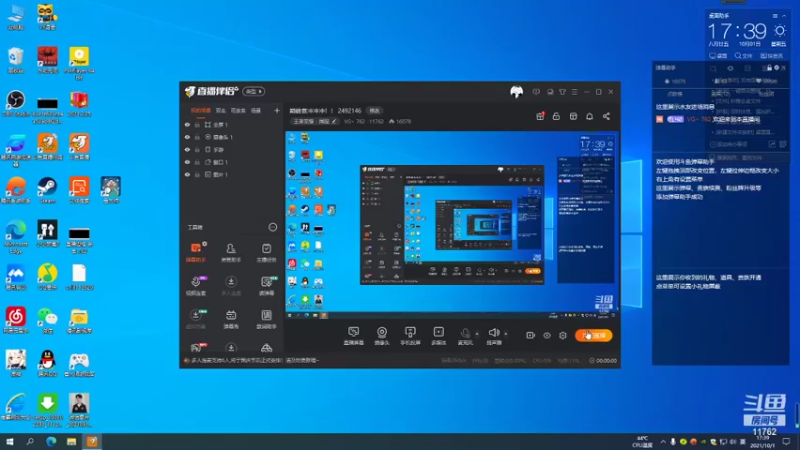Image resolution: width=800 pixels, height=450 pixels.
Task: Open the camera source in bottom toolbar
Action: pos(382,336)
